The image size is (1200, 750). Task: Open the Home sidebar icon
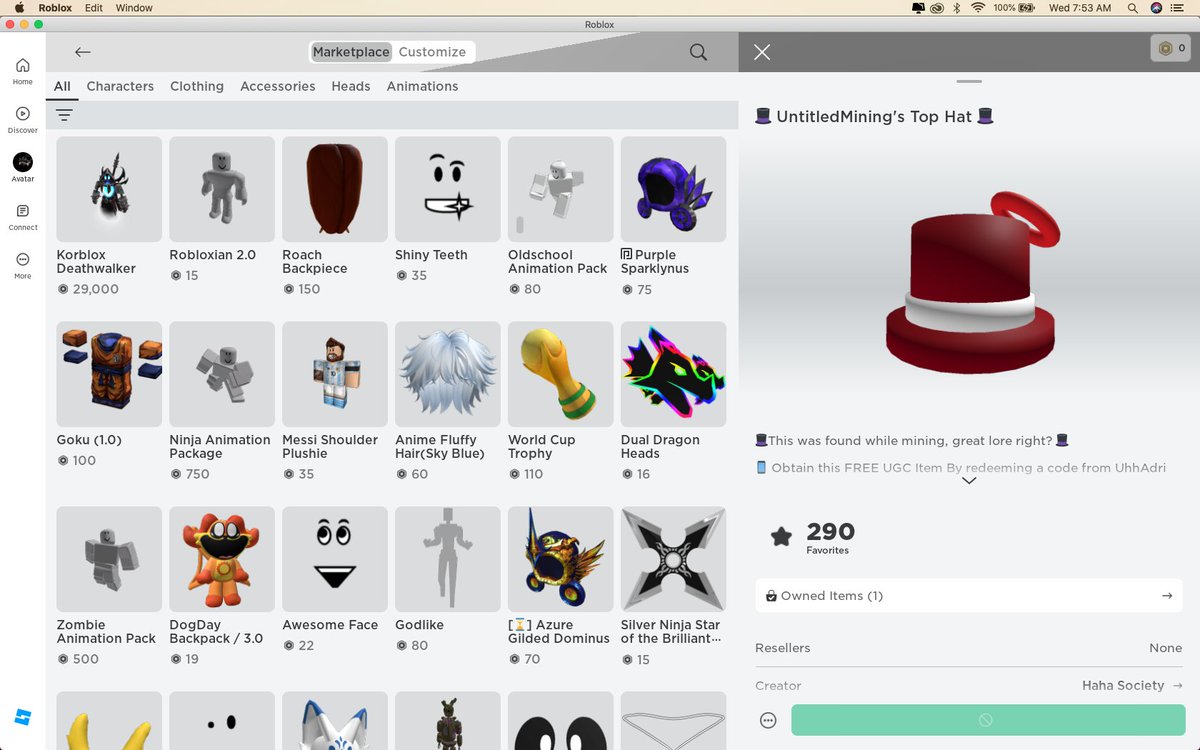[x=22, y=71]
